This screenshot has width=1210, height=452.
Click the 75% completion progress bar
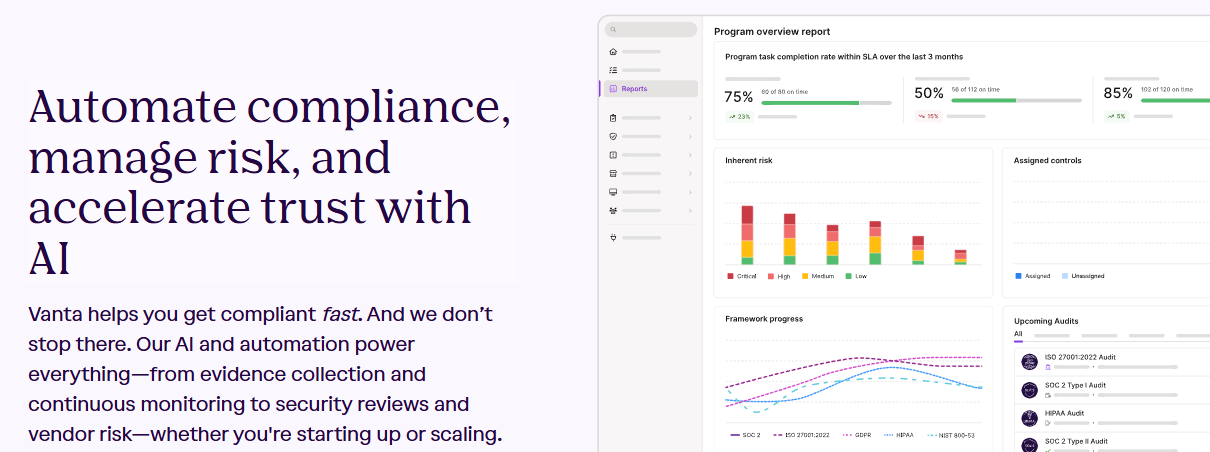pos(825,102)
